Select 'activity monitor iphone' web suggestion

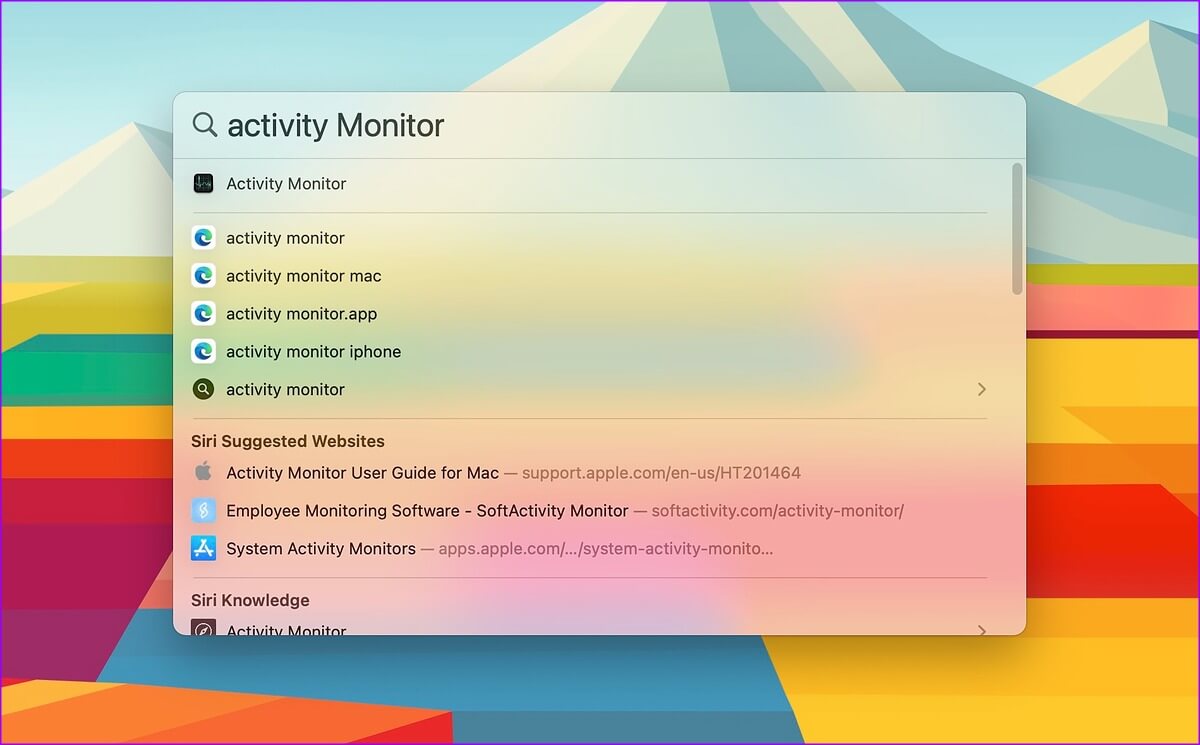(x=314, y=352)
